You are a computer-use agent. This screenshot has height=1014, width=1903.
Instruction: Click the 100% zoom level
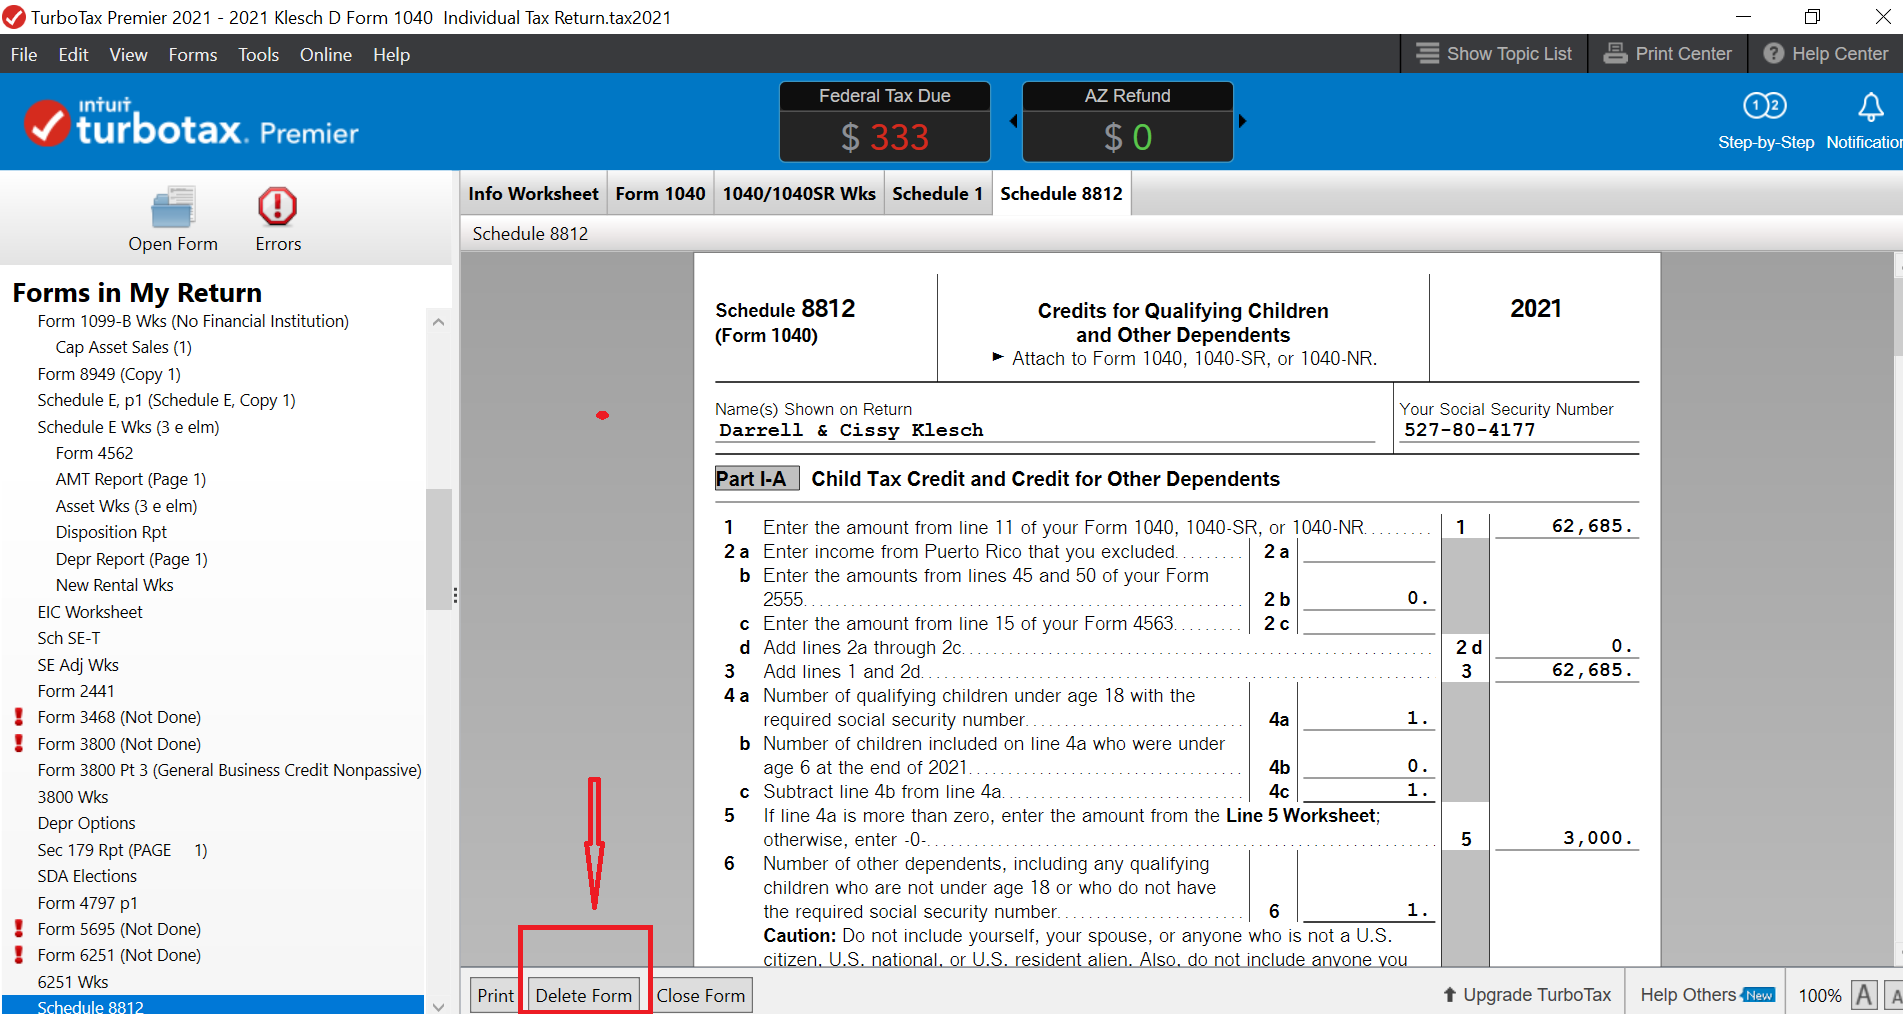1819,996
